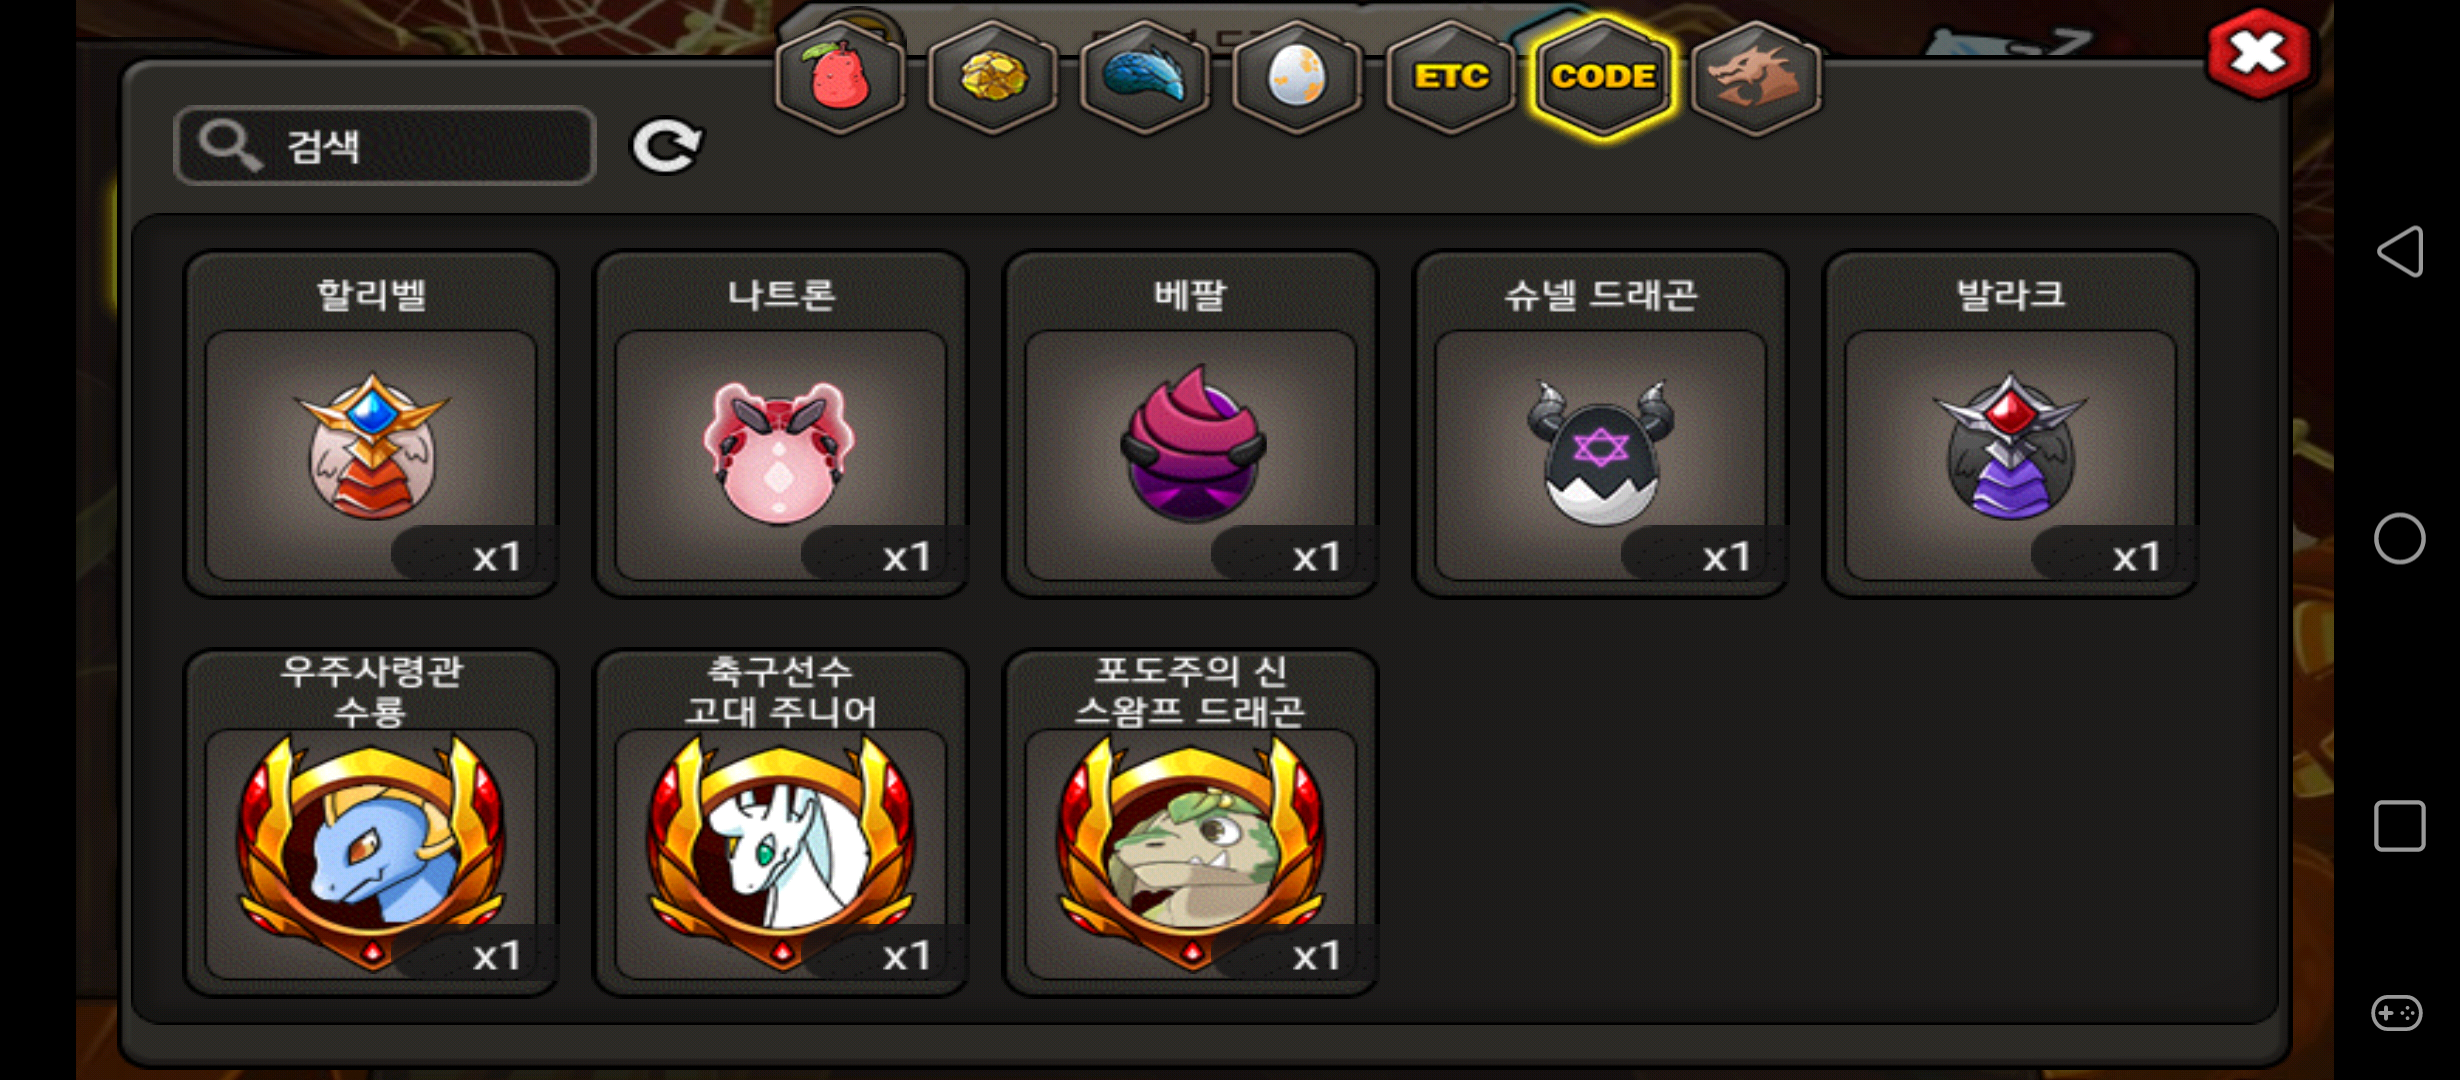The width and height of the screenshot is (2460, 1080).
Task: Switch to the blue feather category tab
Action: [1144, 77]
